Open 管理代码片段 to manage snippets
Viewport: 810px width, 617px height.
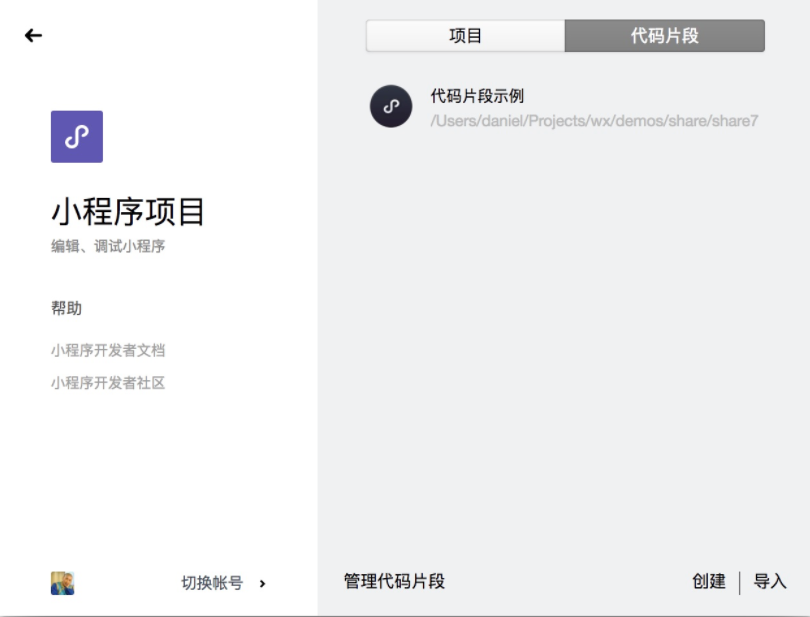[x=394, y=581]
